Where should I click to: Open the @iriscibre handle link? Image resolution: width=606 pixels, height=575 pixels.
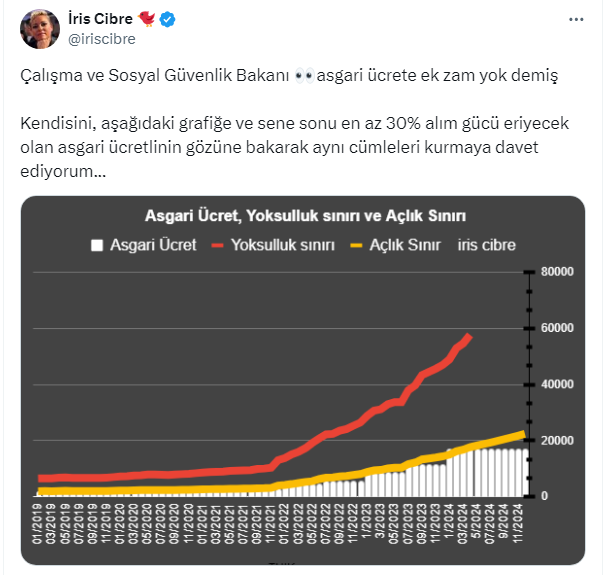click(x=100, y=39)
